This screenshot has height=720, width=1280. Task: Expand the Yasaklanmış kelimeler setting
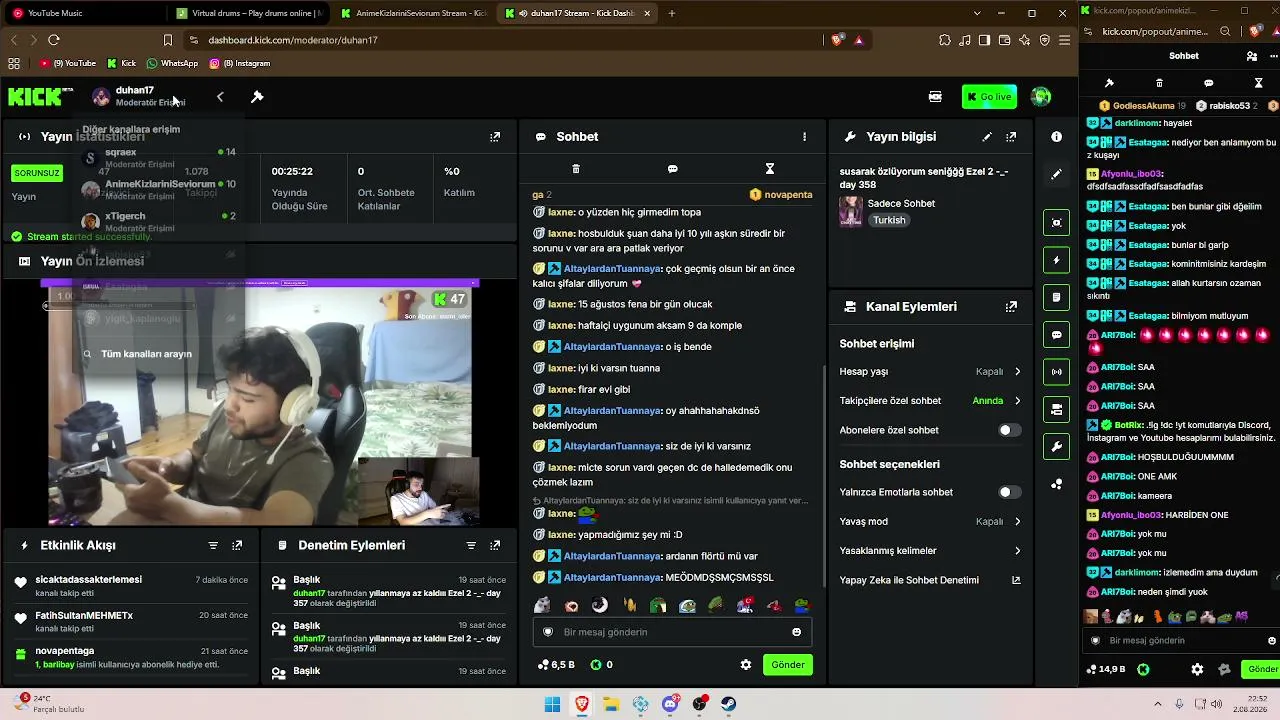click(x=930, y=551)
